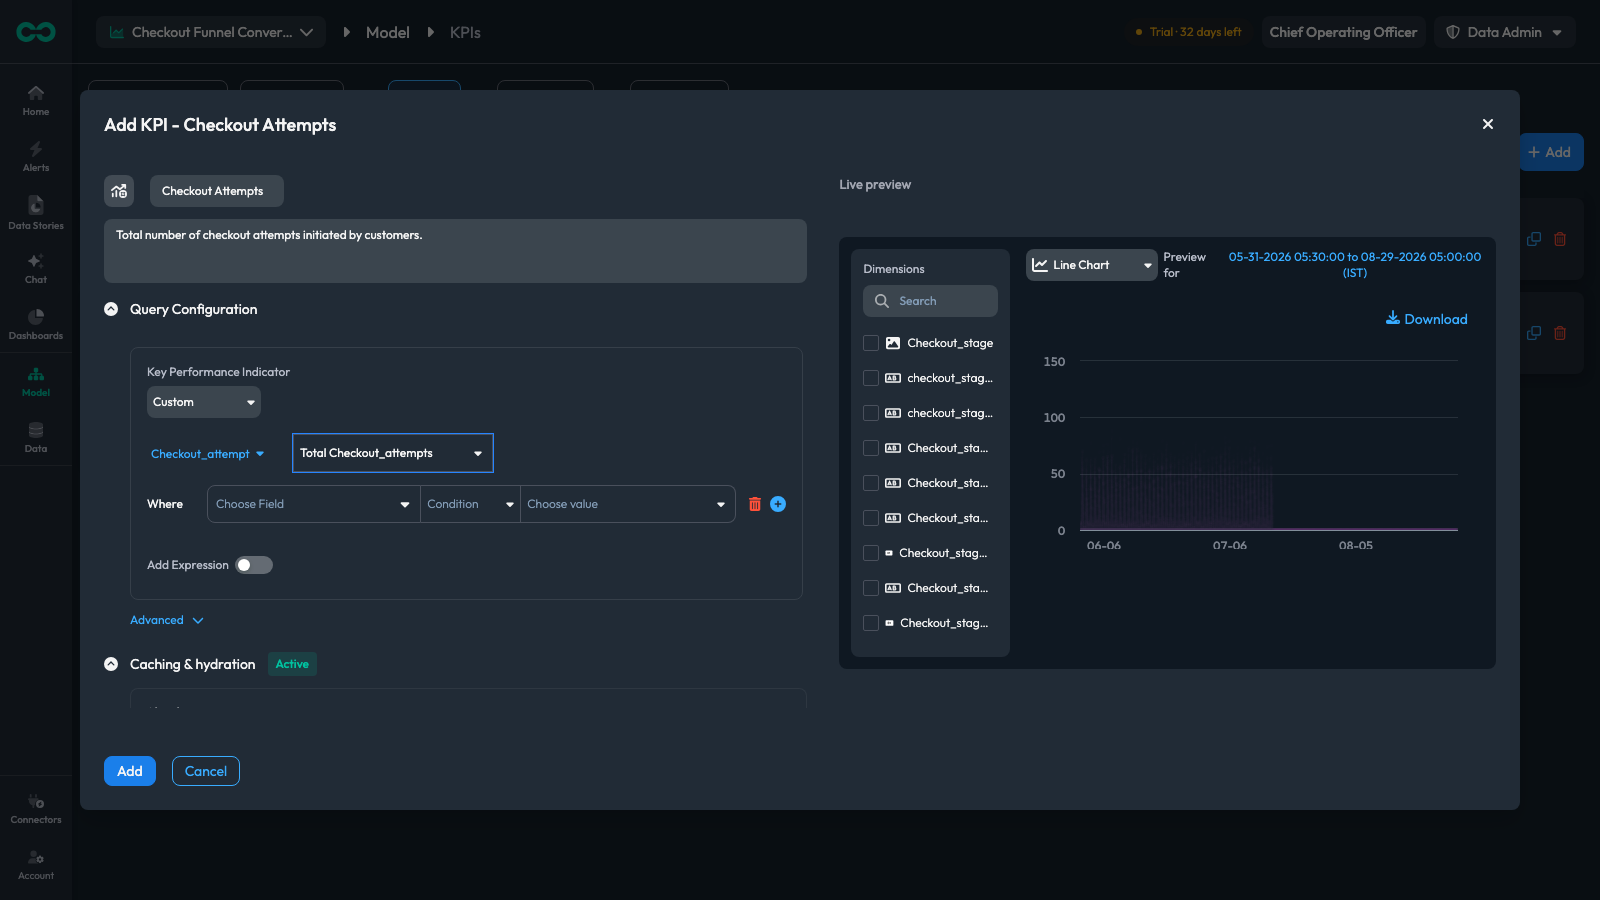Click the Live preview heading
This screenshot has width=1600, height=900.
pos(875,185)
